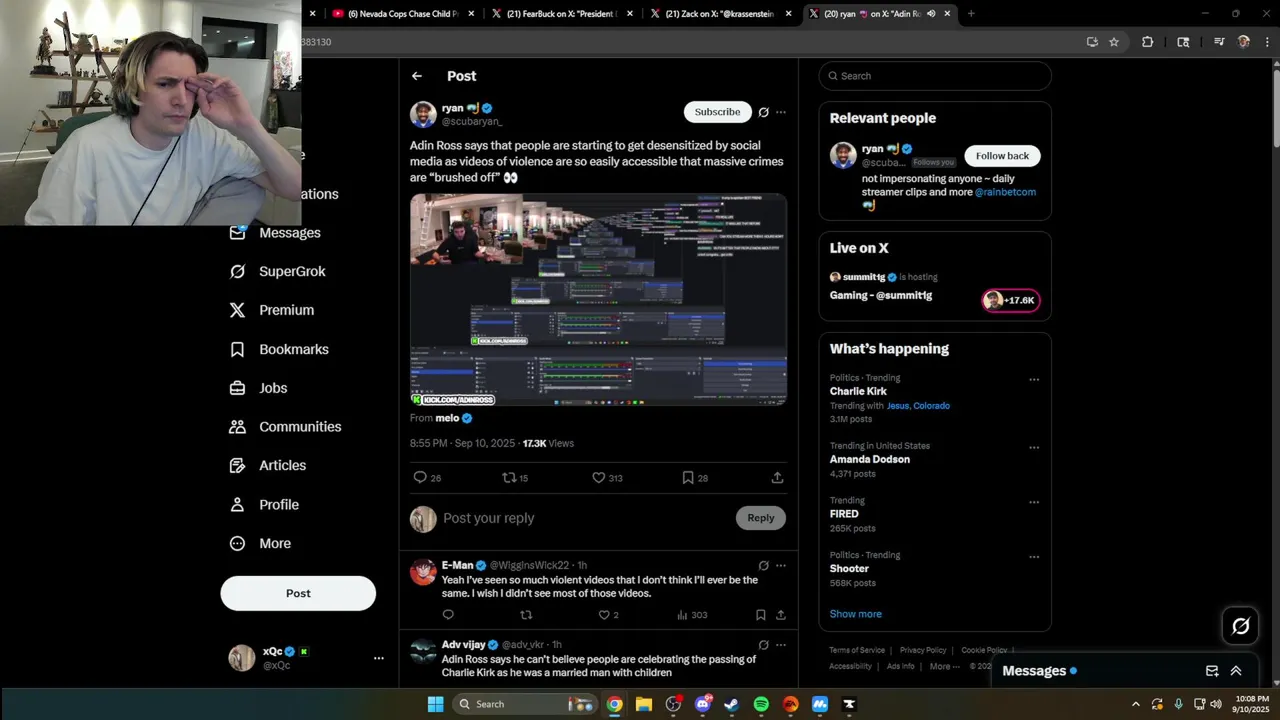Click the Subscribe button on ryan's post
Viewport: 1280px width, 720px height.
pos(717,112)
